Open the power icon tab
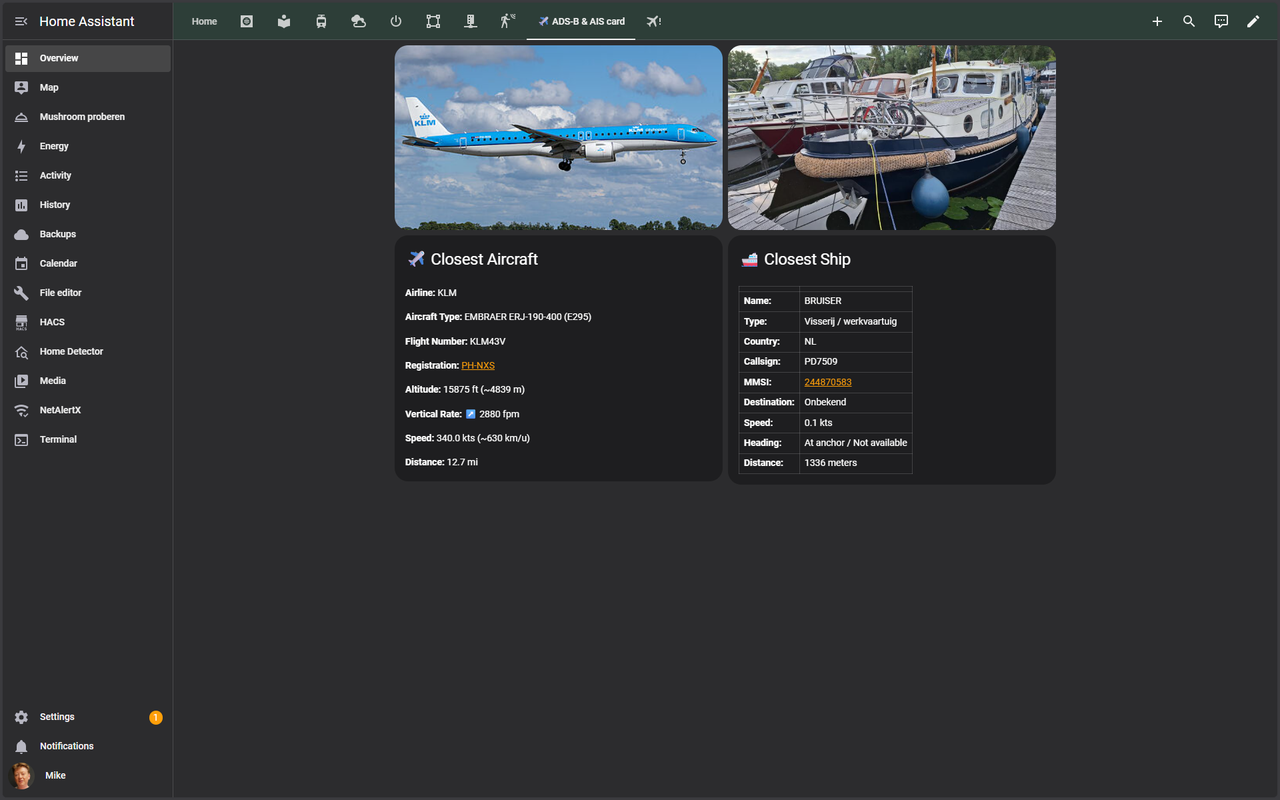 (395, 21)
